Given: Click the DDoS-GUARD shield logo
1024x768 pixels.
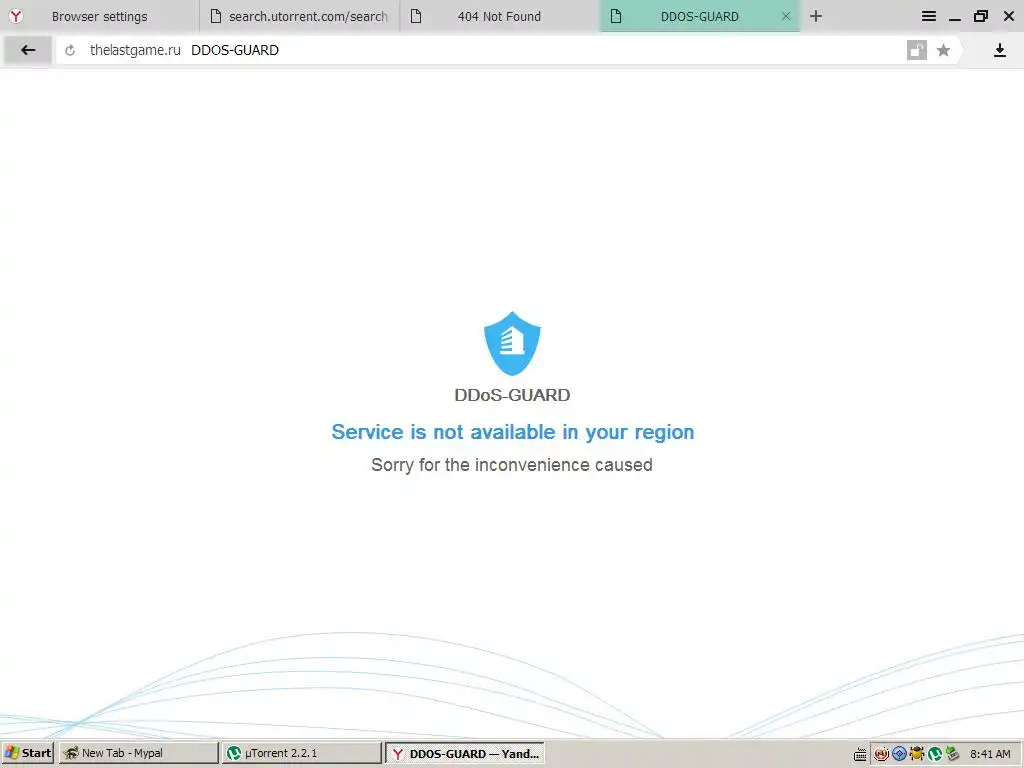Looking at the screenshot, I should coord(512,344).
